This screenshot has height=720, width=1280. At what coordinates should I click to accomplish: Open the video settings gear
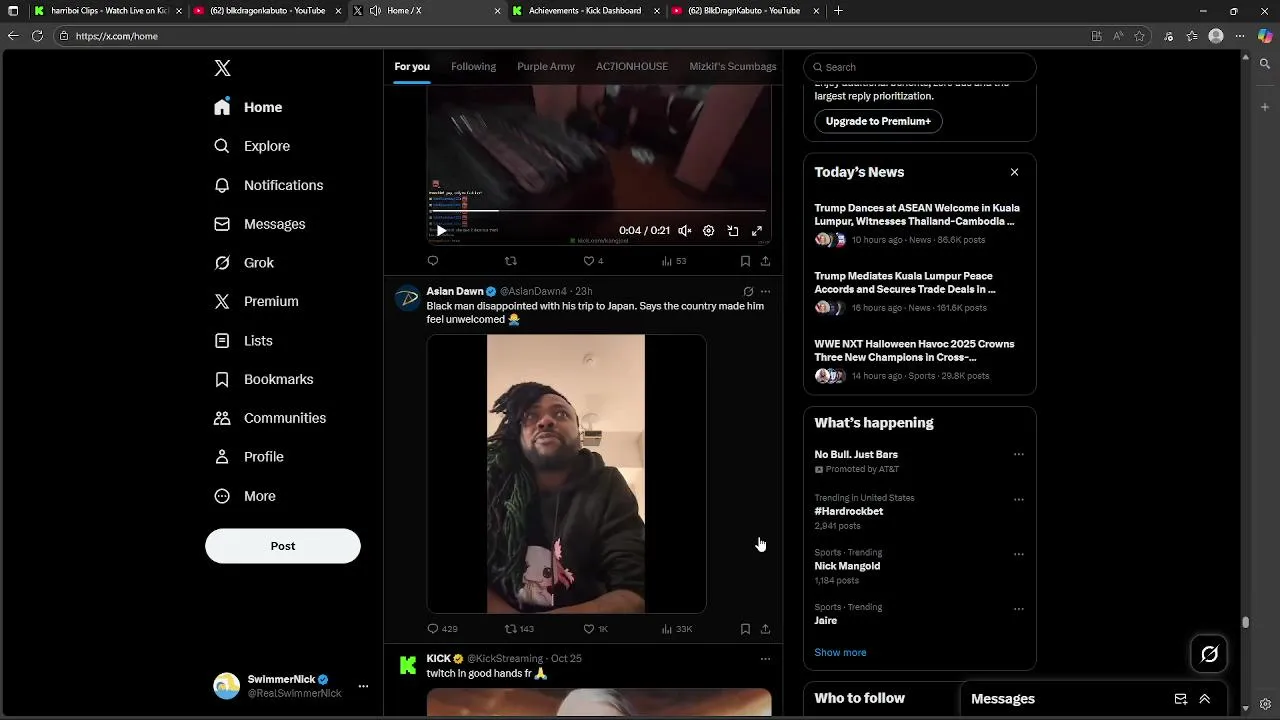click(708, 231)
